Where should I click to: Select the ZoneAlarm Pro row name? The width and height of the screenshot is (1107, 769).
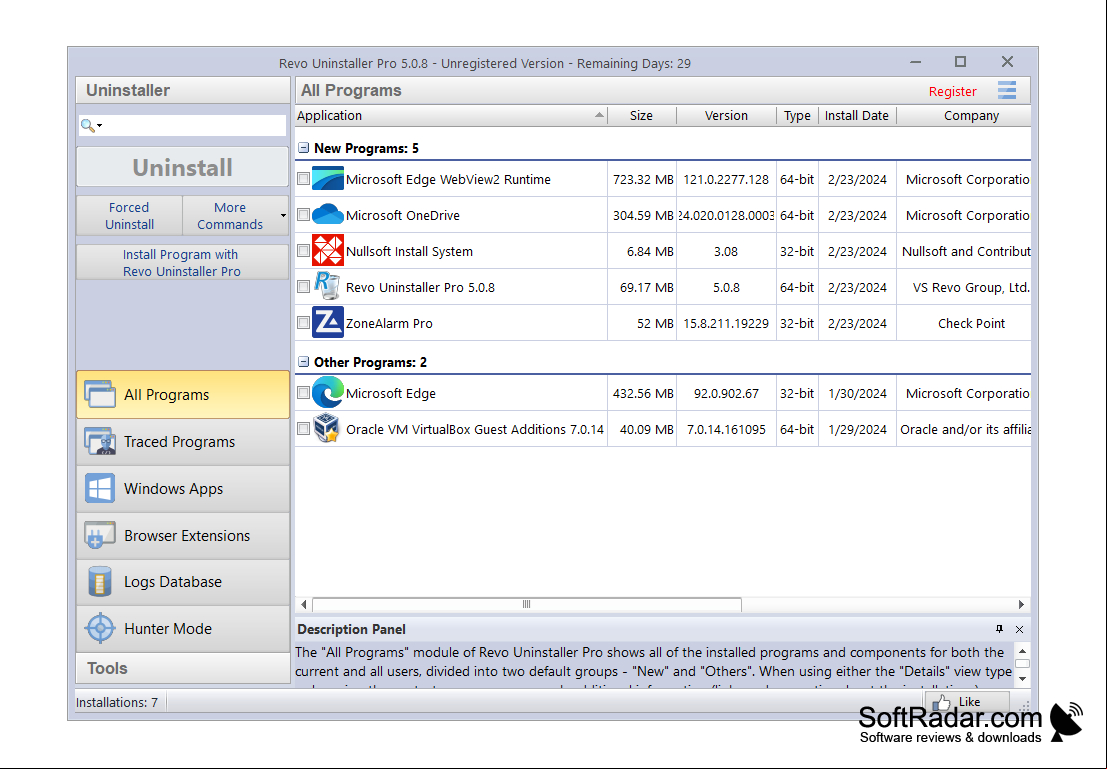pos(389,323)
